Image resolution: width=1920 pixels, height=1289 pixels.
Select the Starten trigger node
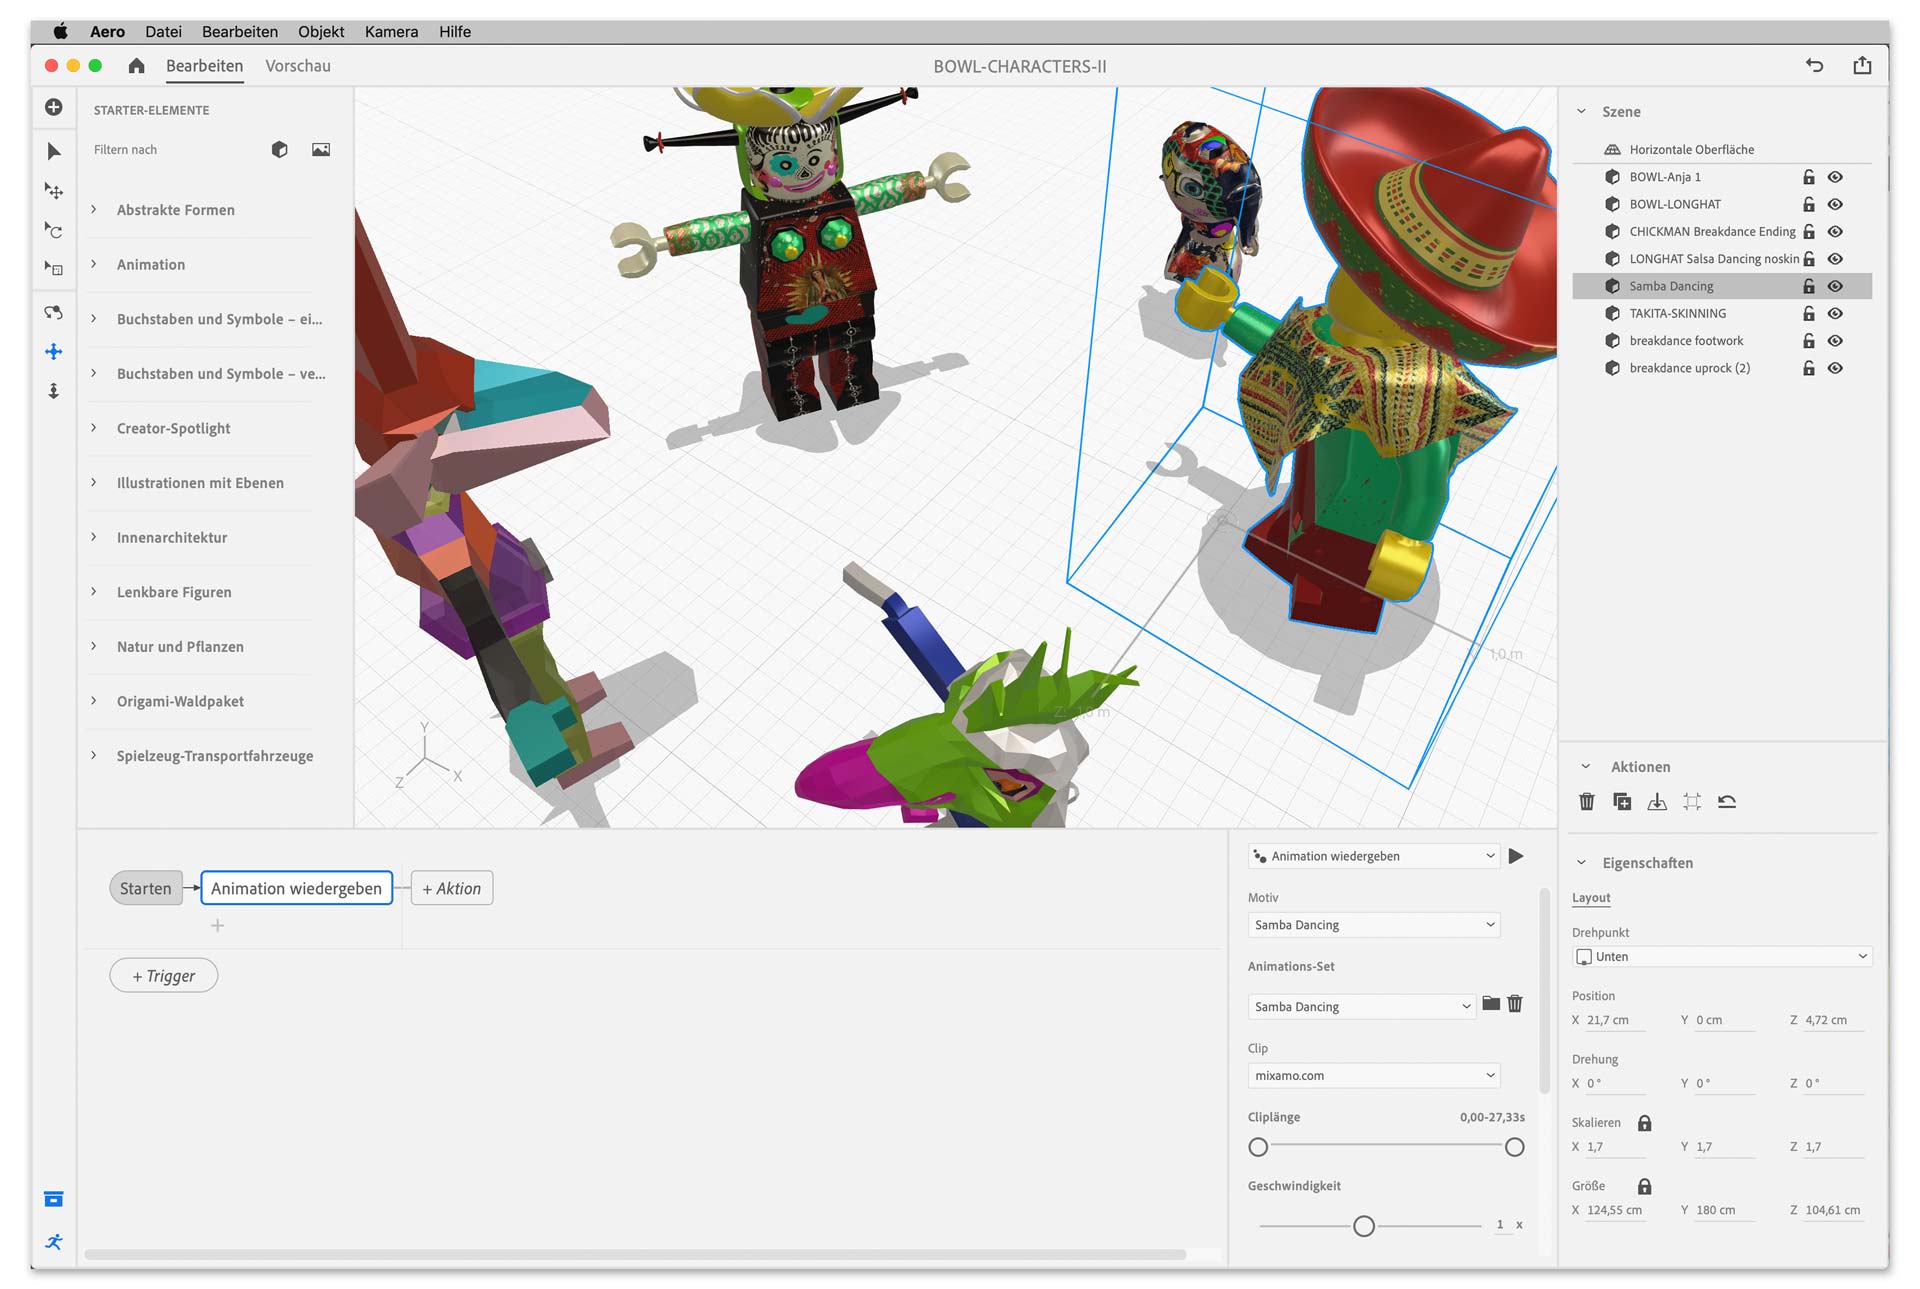pyautogui.click(x=146, y=888)
